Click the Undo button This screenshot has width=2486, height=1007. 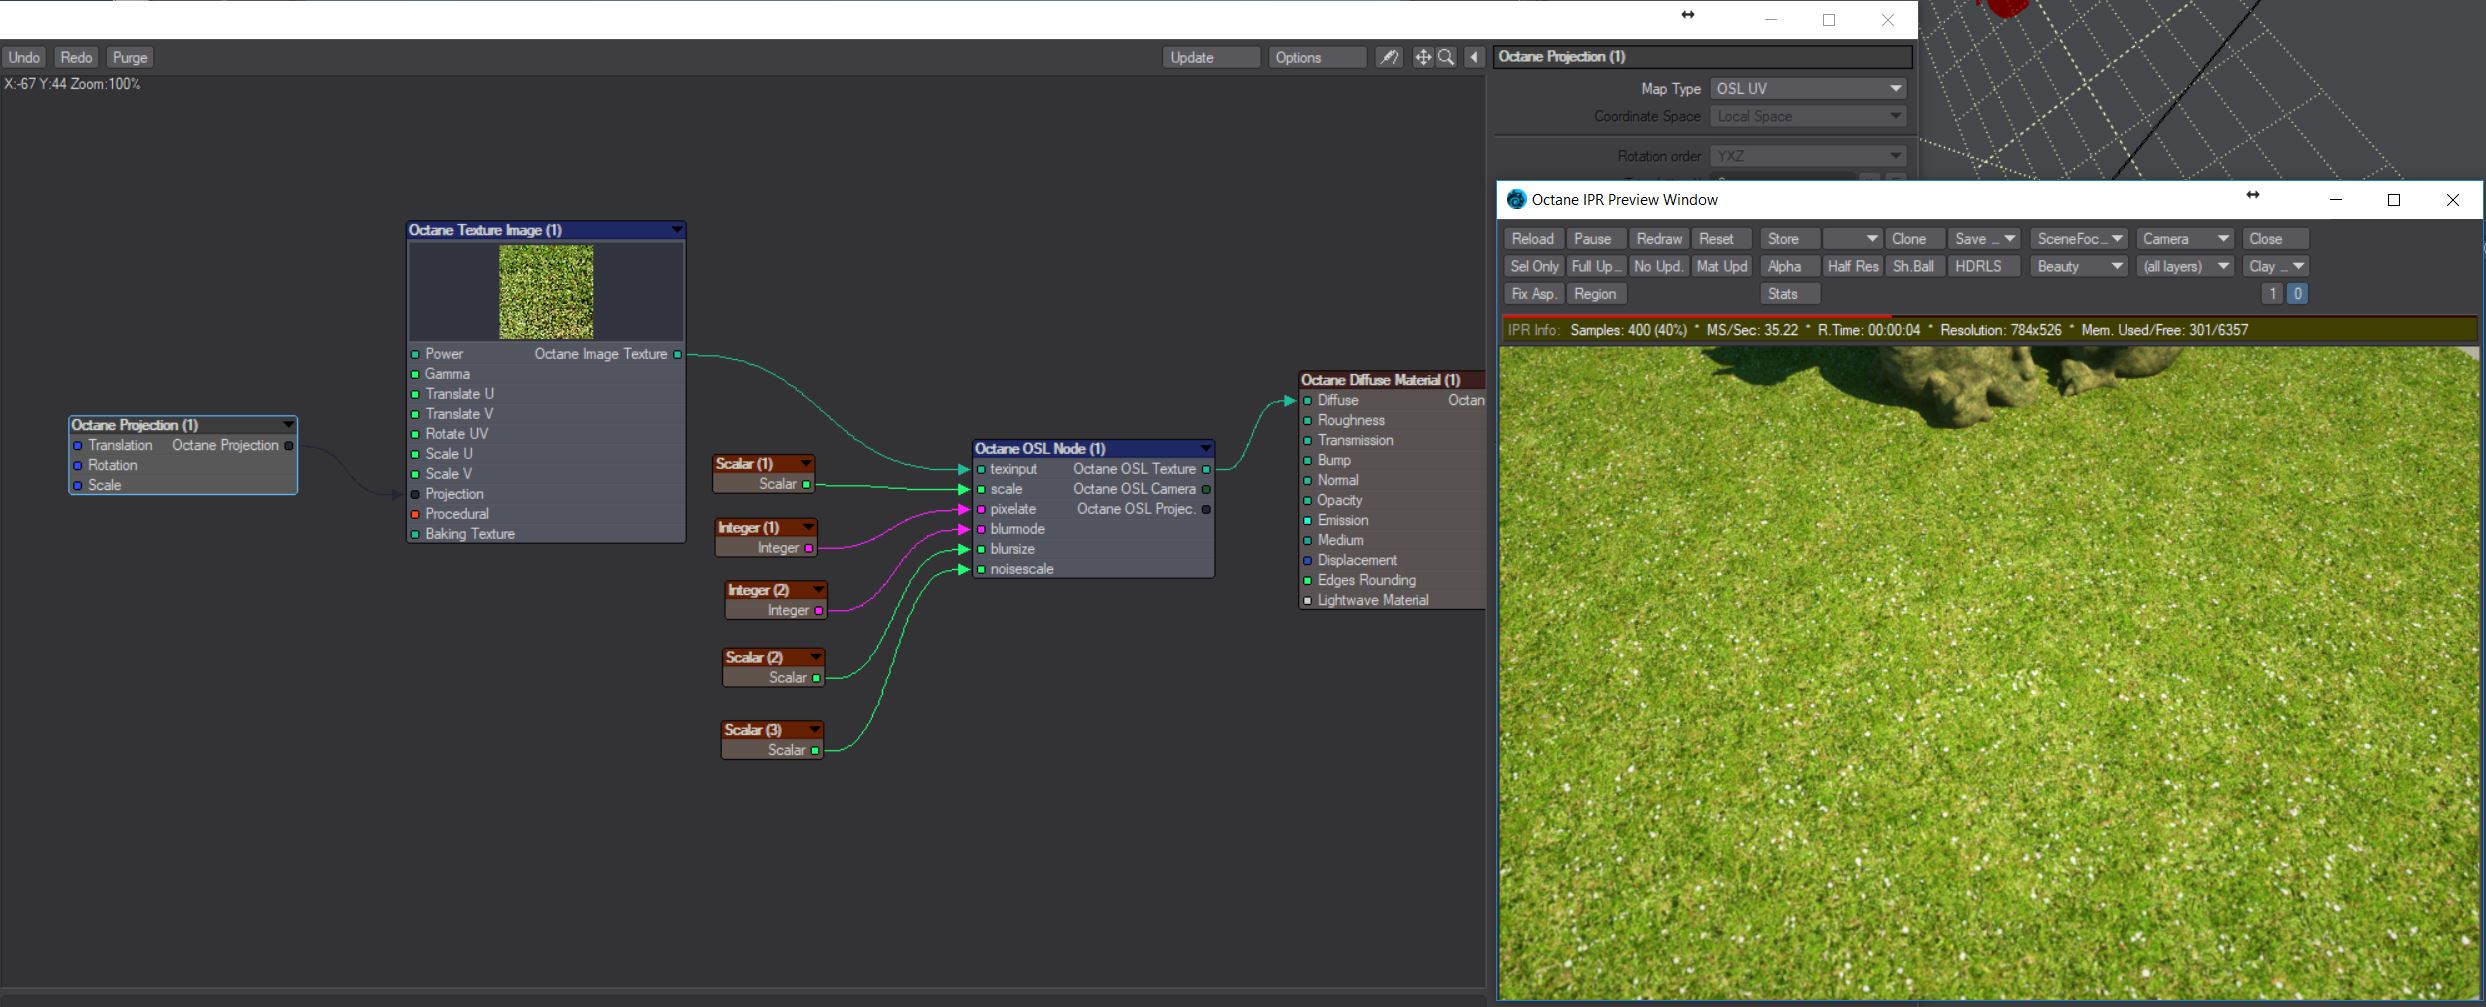click(x=24, y=58)
